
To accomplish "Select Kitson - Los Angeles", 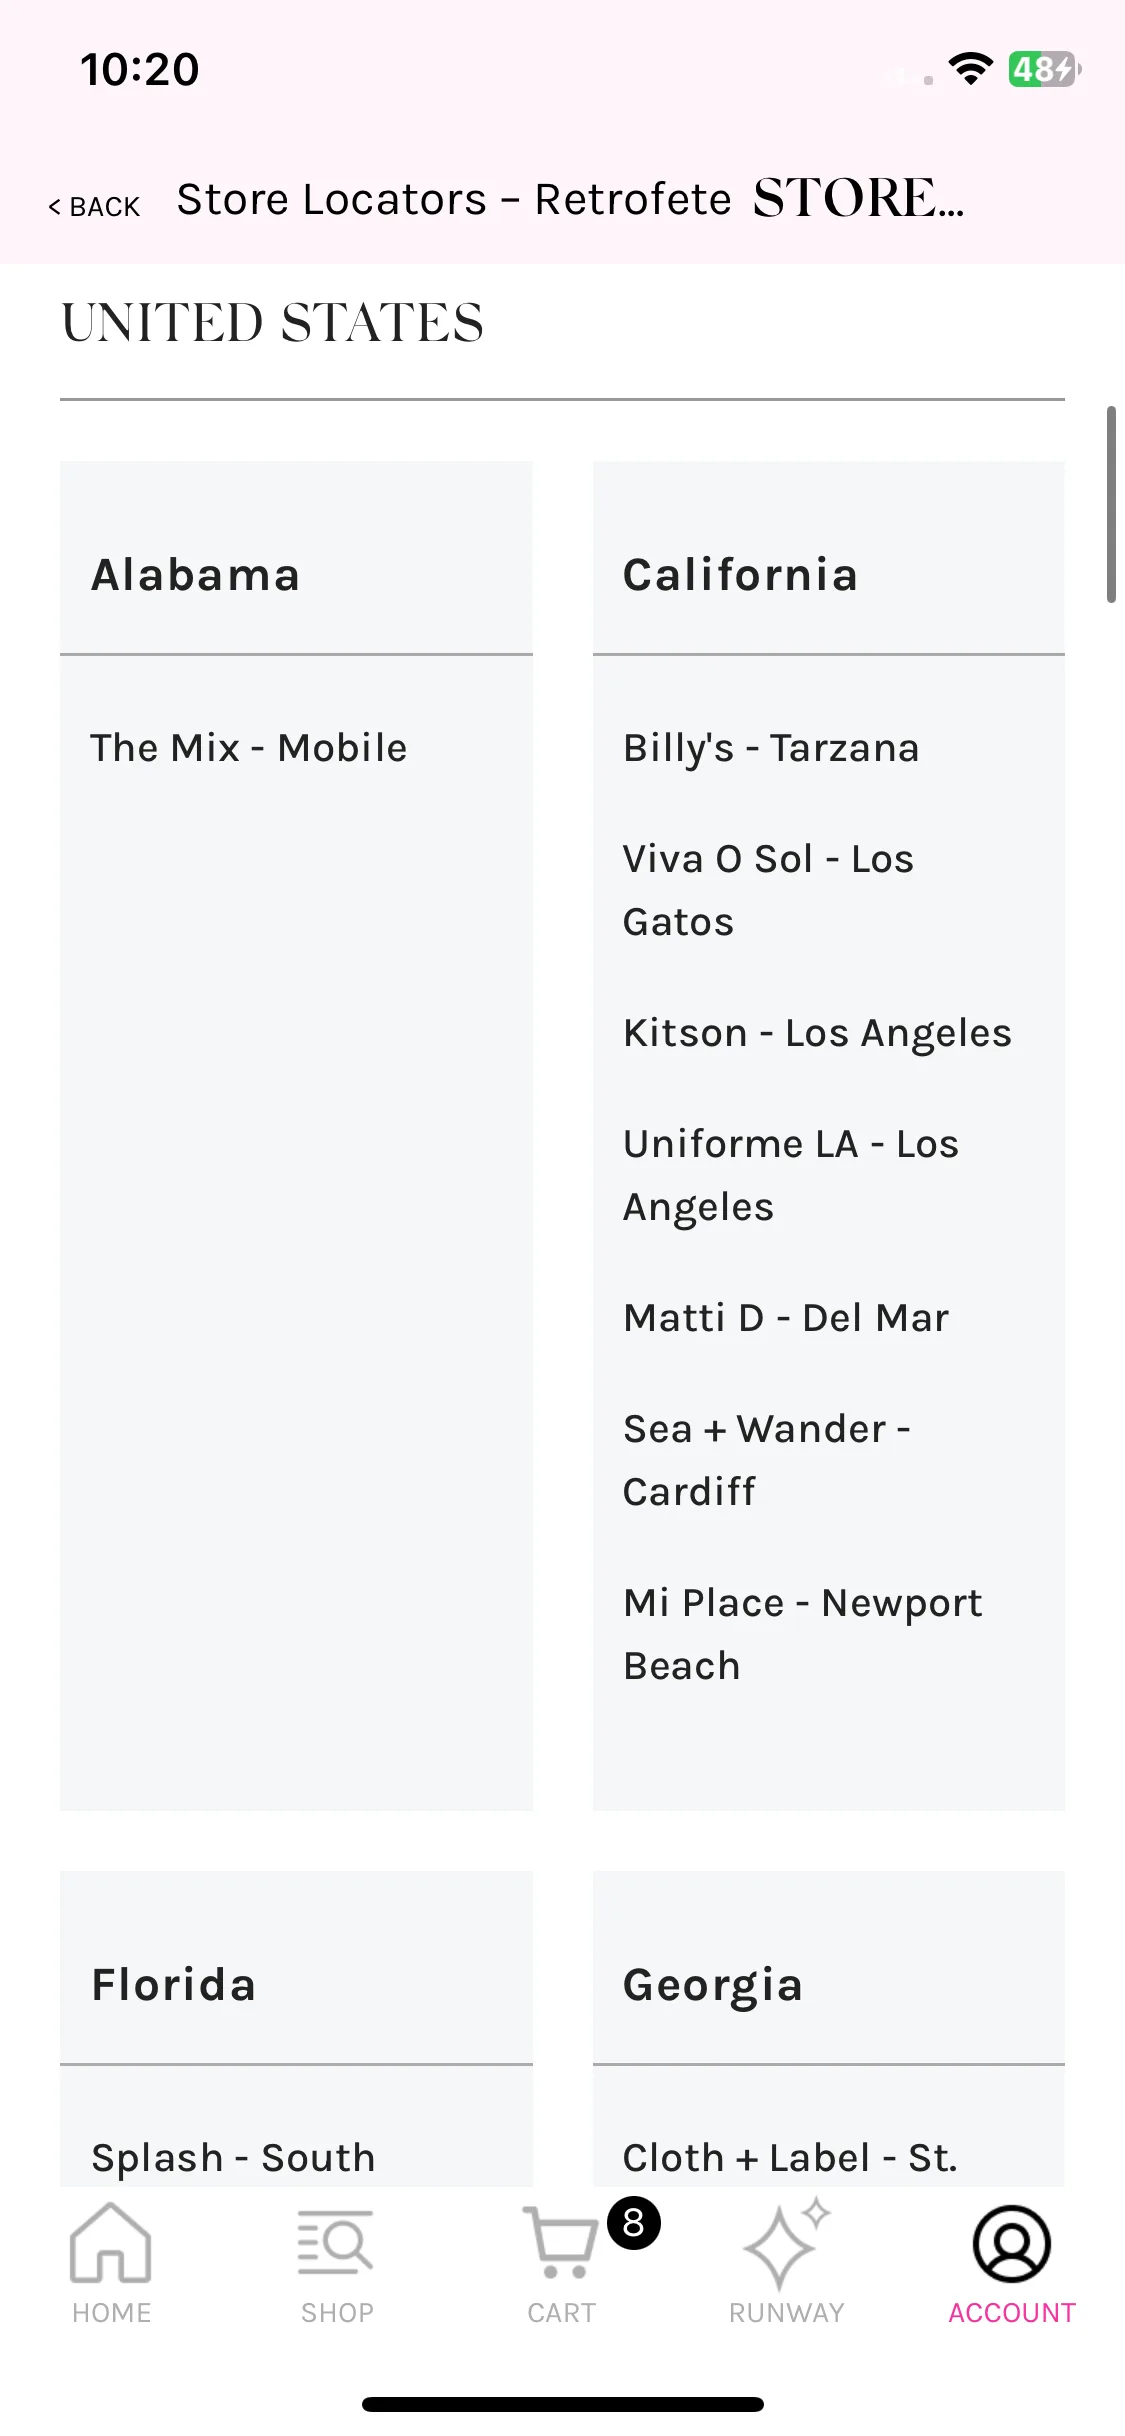I will point(817,1033).
